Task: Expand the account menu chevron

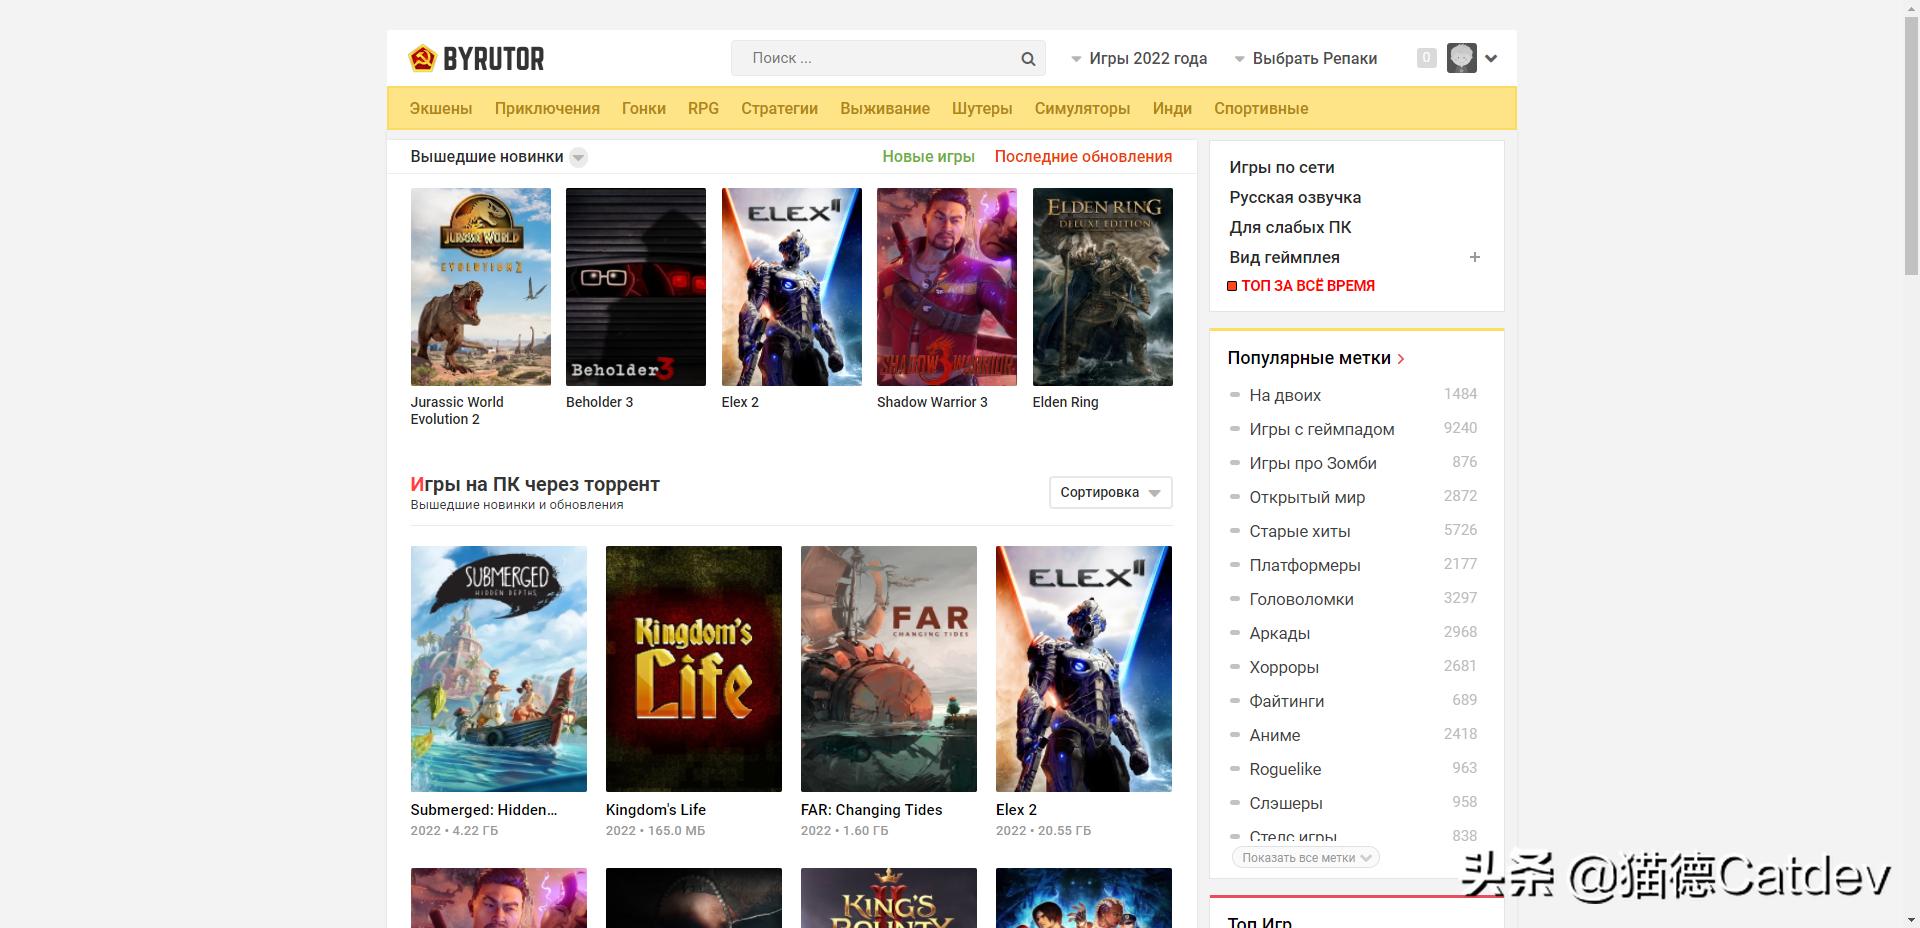Action: 1491,58
